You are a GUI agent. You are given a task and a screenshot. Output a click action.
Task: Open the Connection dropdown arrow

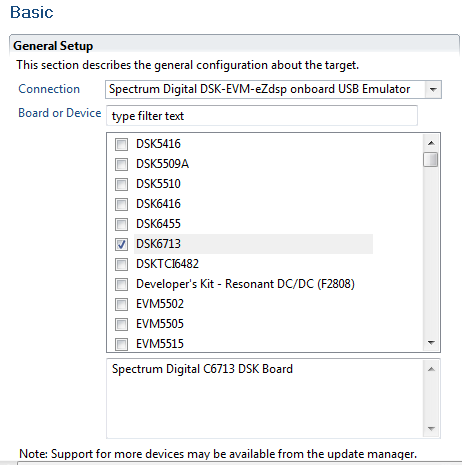click(433, 89)
